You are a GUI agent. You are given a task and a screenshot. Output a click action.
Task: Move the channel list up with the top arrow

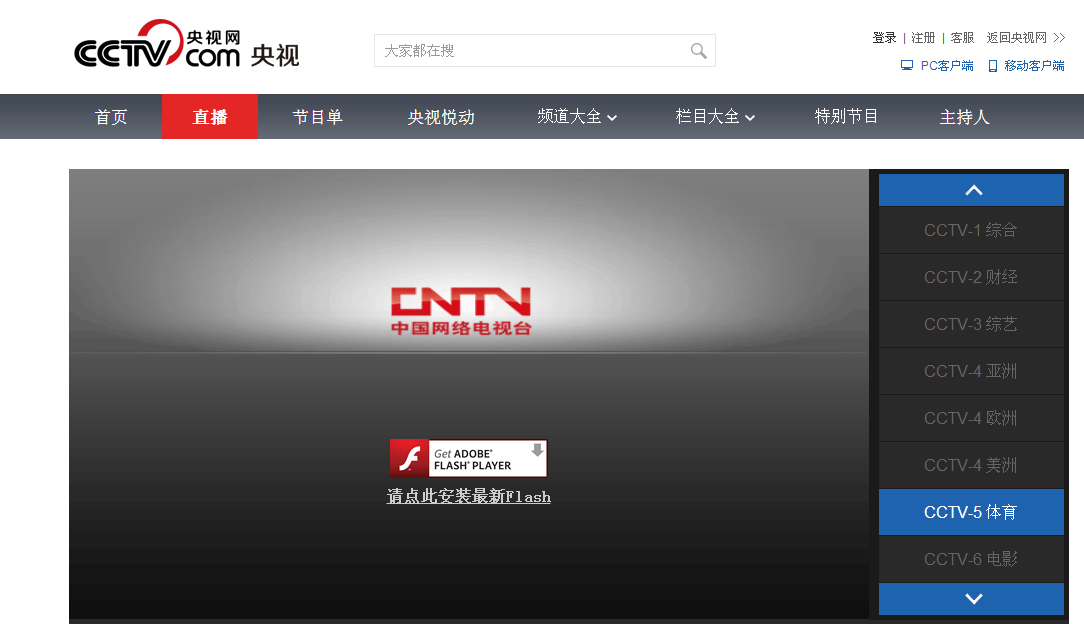(971, 190)
